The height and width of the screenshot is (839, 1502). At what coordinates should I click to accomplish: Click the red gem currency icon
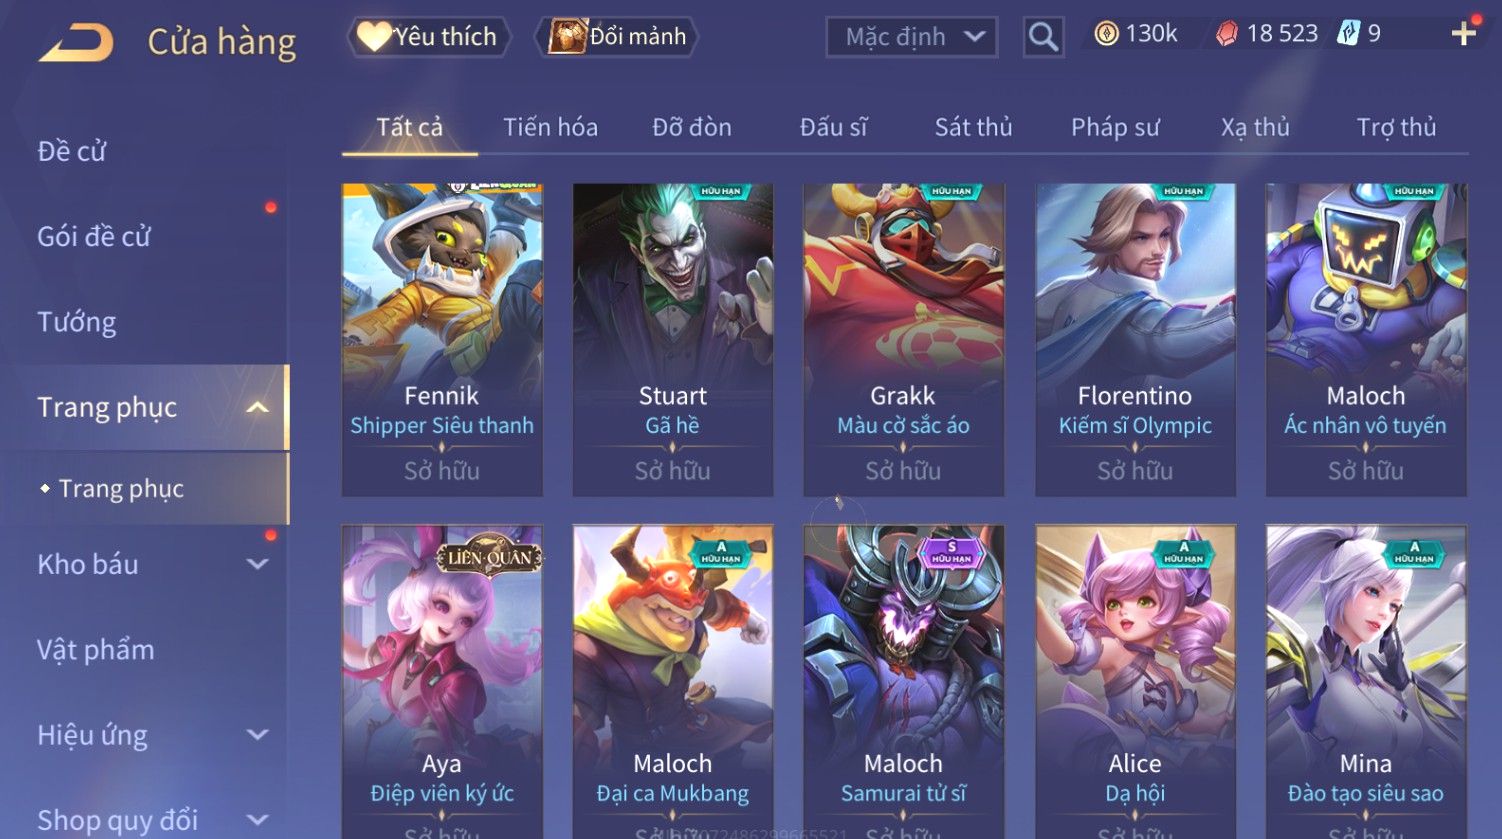click(1227, 35)
